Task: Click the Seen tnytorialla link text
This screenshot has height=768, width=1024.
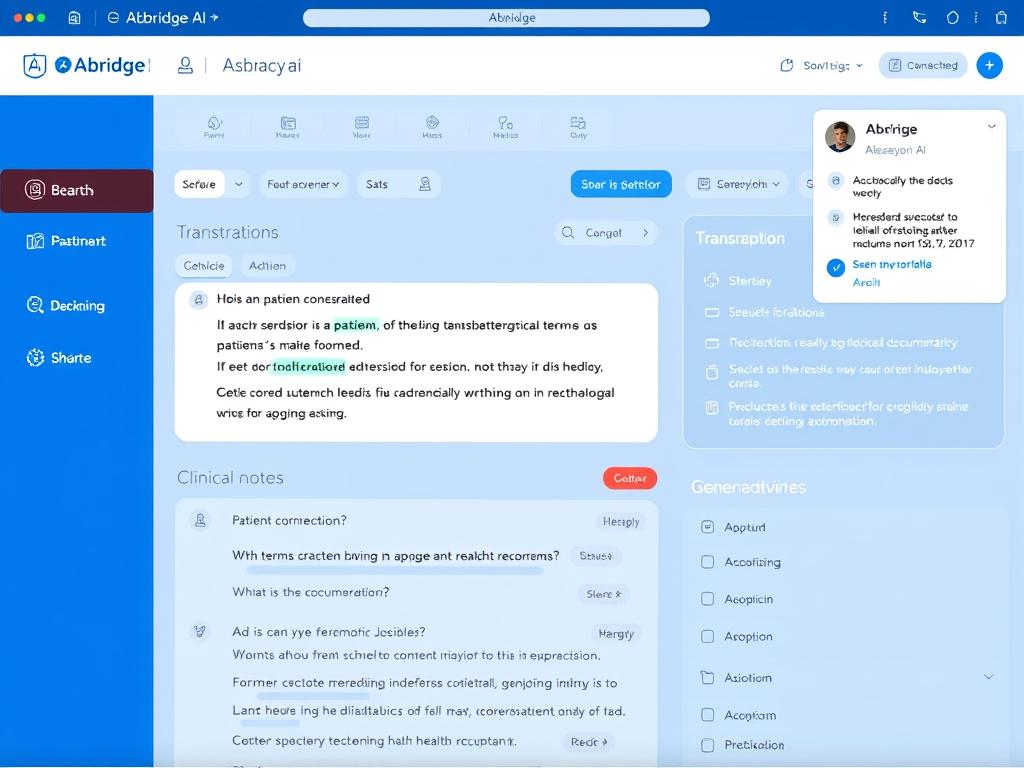Action: click(x=892, y=264)
